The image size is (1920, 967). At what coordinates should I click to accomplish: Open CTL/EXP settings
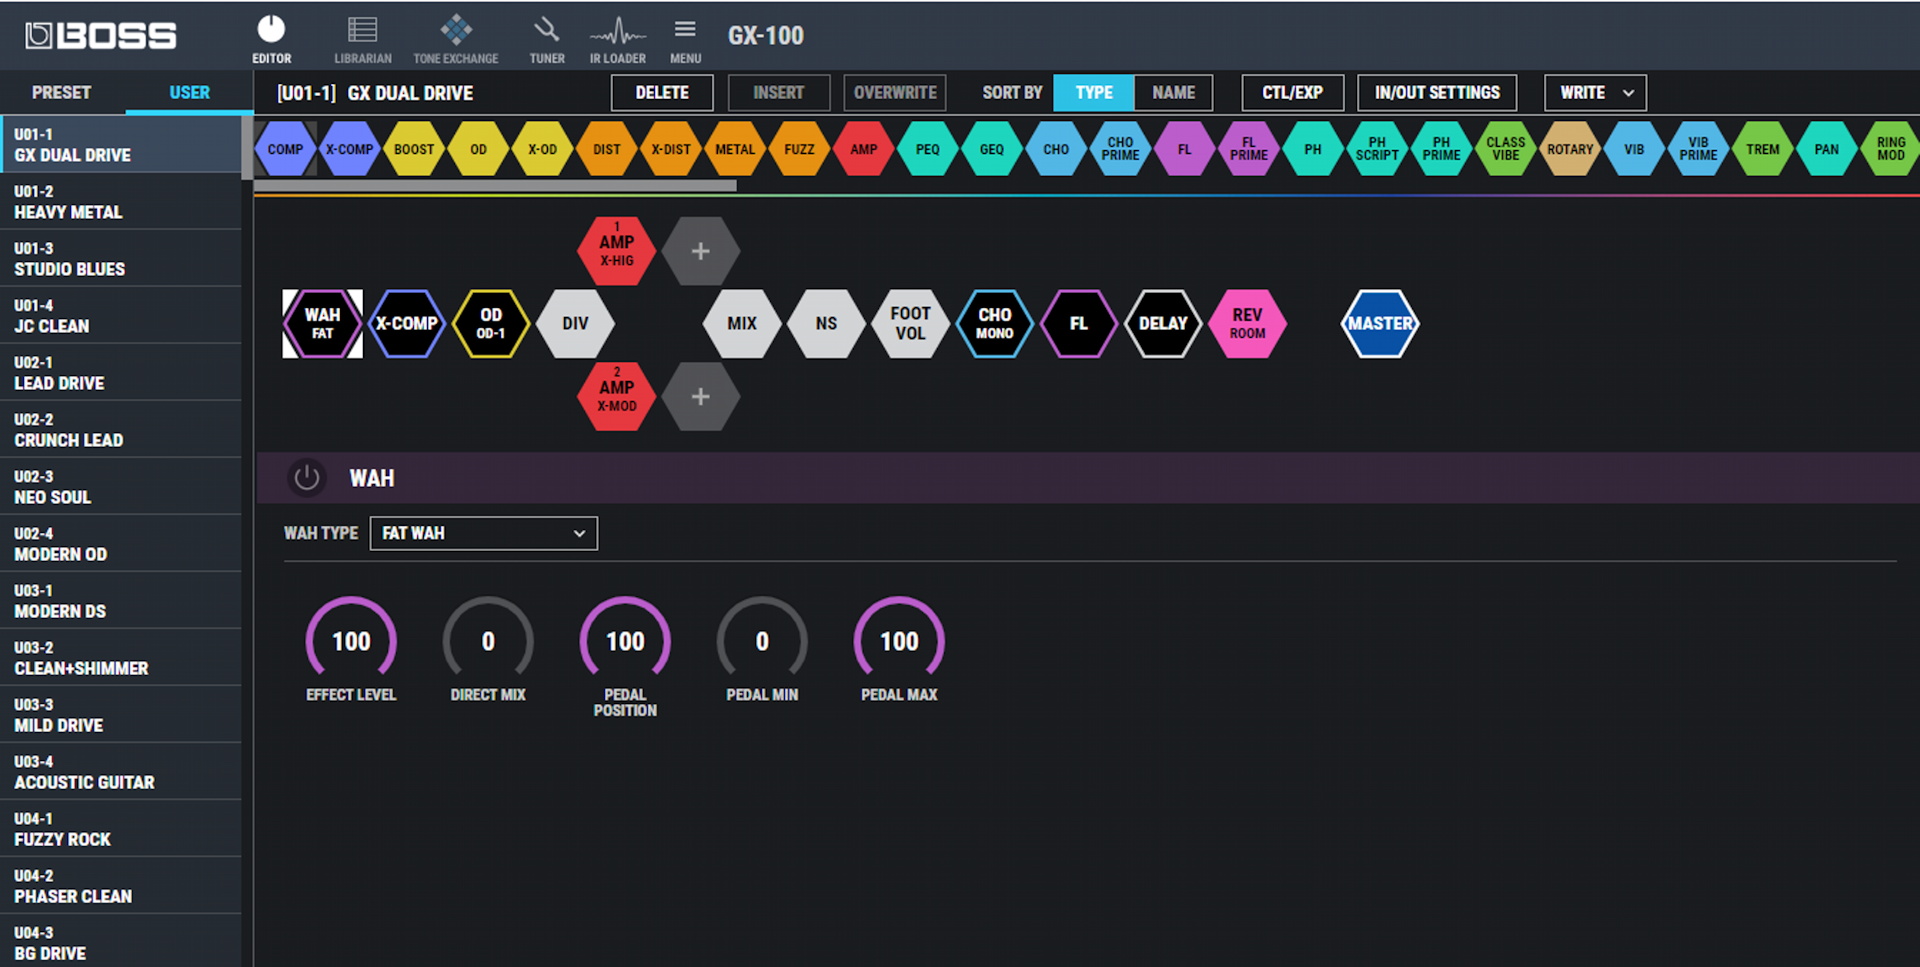pos(1292,92)
